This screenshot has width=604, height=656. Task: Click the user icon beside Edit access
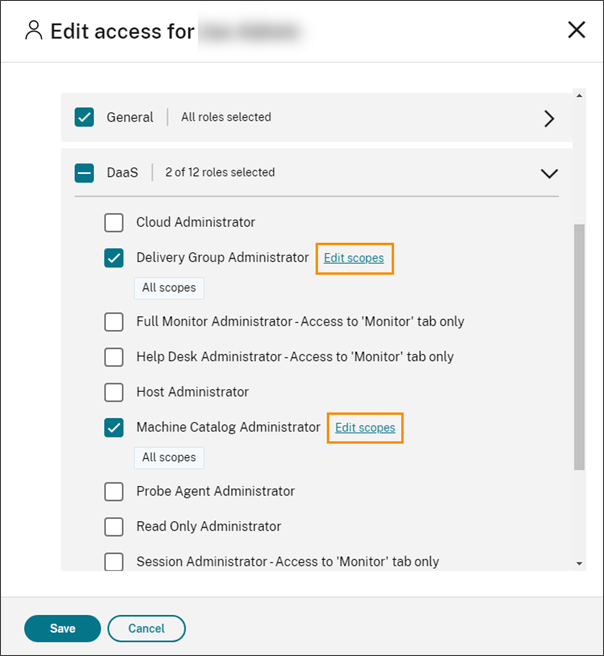34,31
